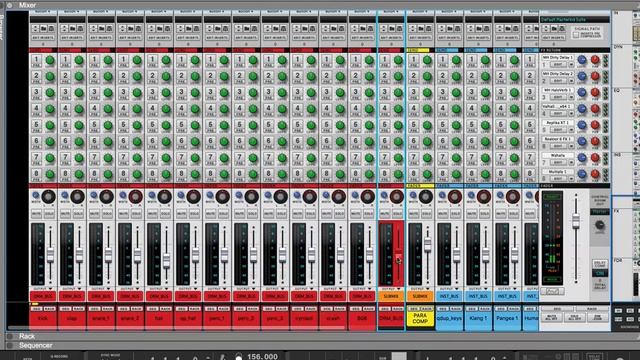The image size is (640, 360).
Task: Jump to FX section in mixer navigator
Action: click(616, 211)
